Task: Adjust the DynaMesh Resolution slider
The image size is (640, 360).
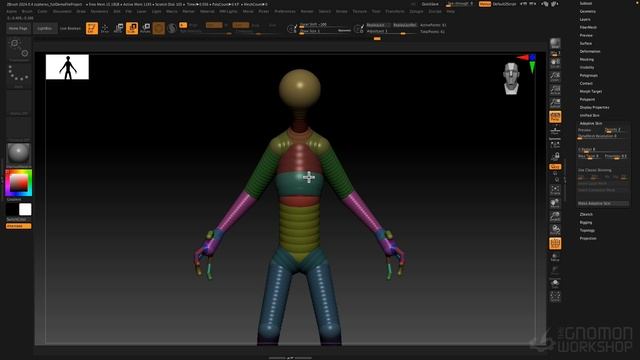Action: tap(602, 136)
